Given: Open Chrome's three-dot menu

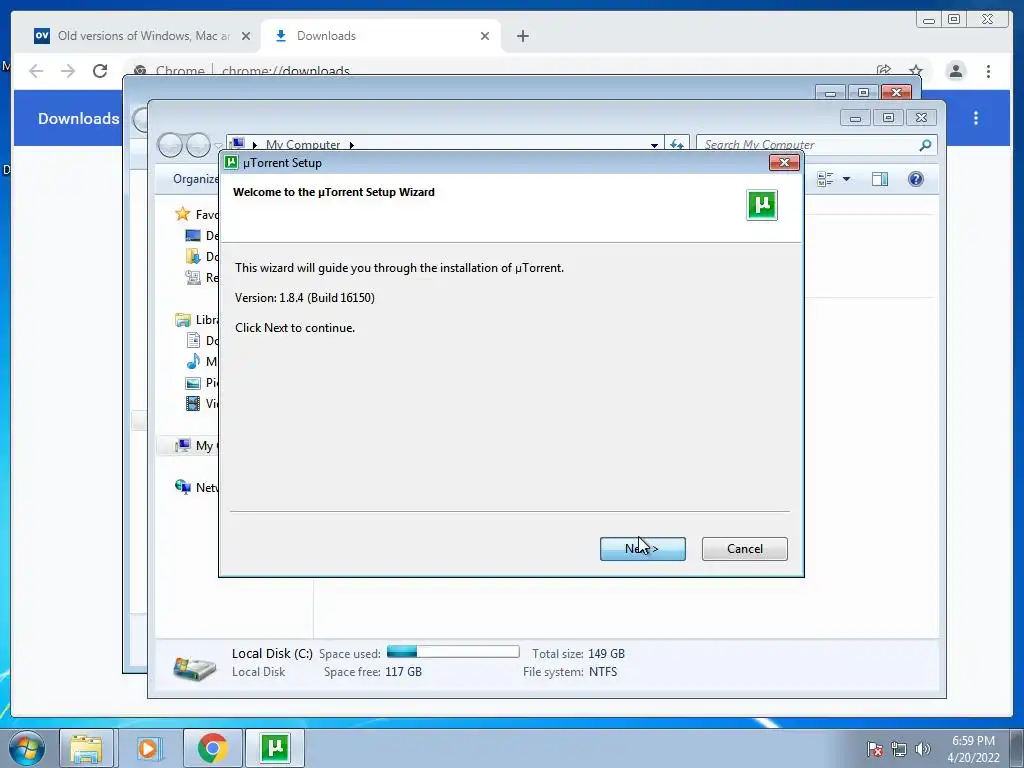Looking at the screenshot, I should pos(988,71).
